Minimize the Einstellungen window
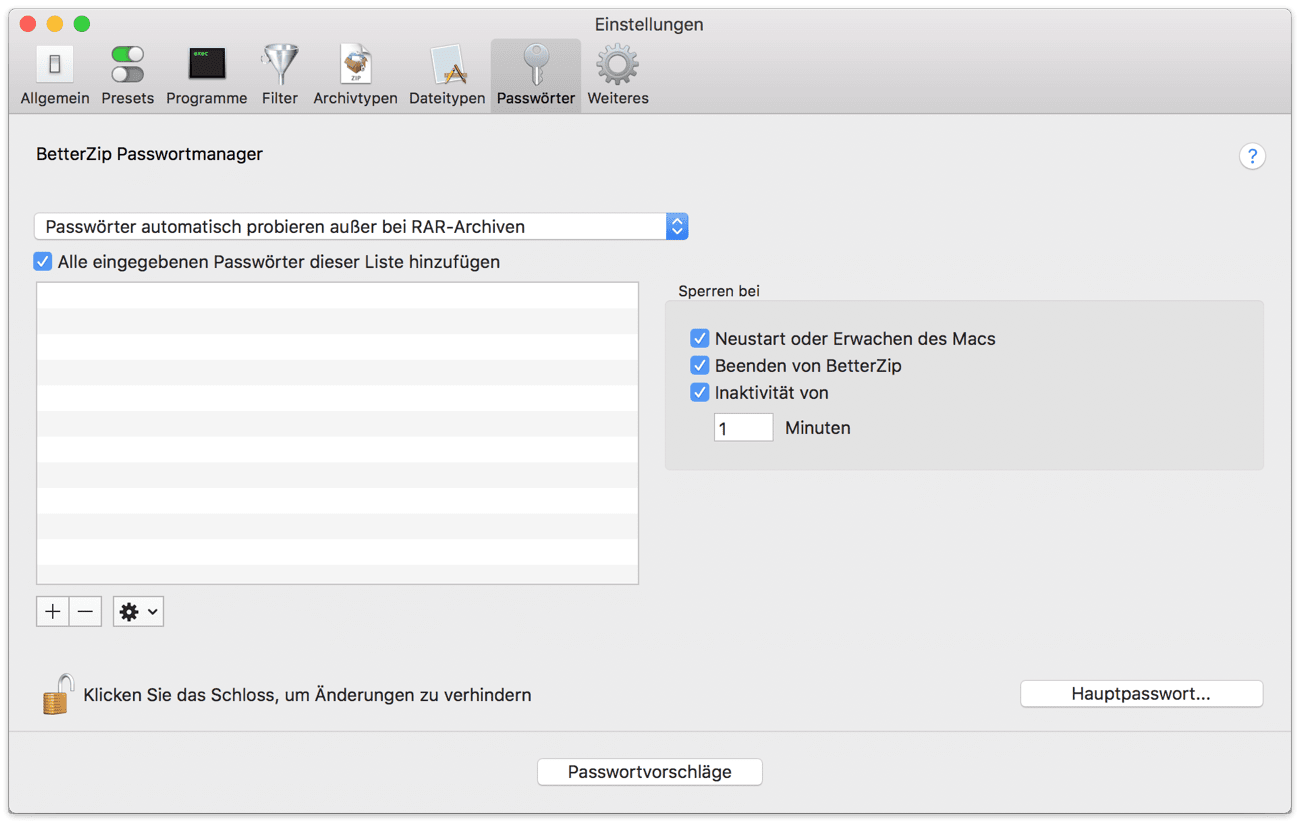Image resolution: width=1300 pixels, height=822 pixels. point(55,24)
